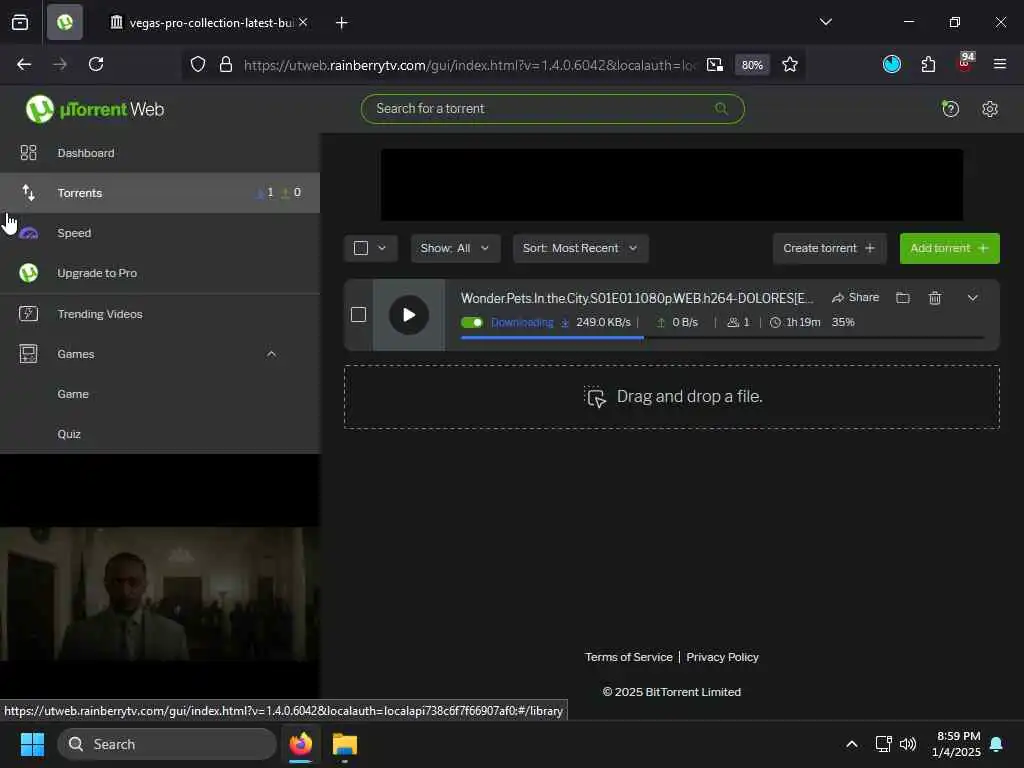
Task: Click Upgrade to Pro in sidebar
Action: (x=160, y=273)
